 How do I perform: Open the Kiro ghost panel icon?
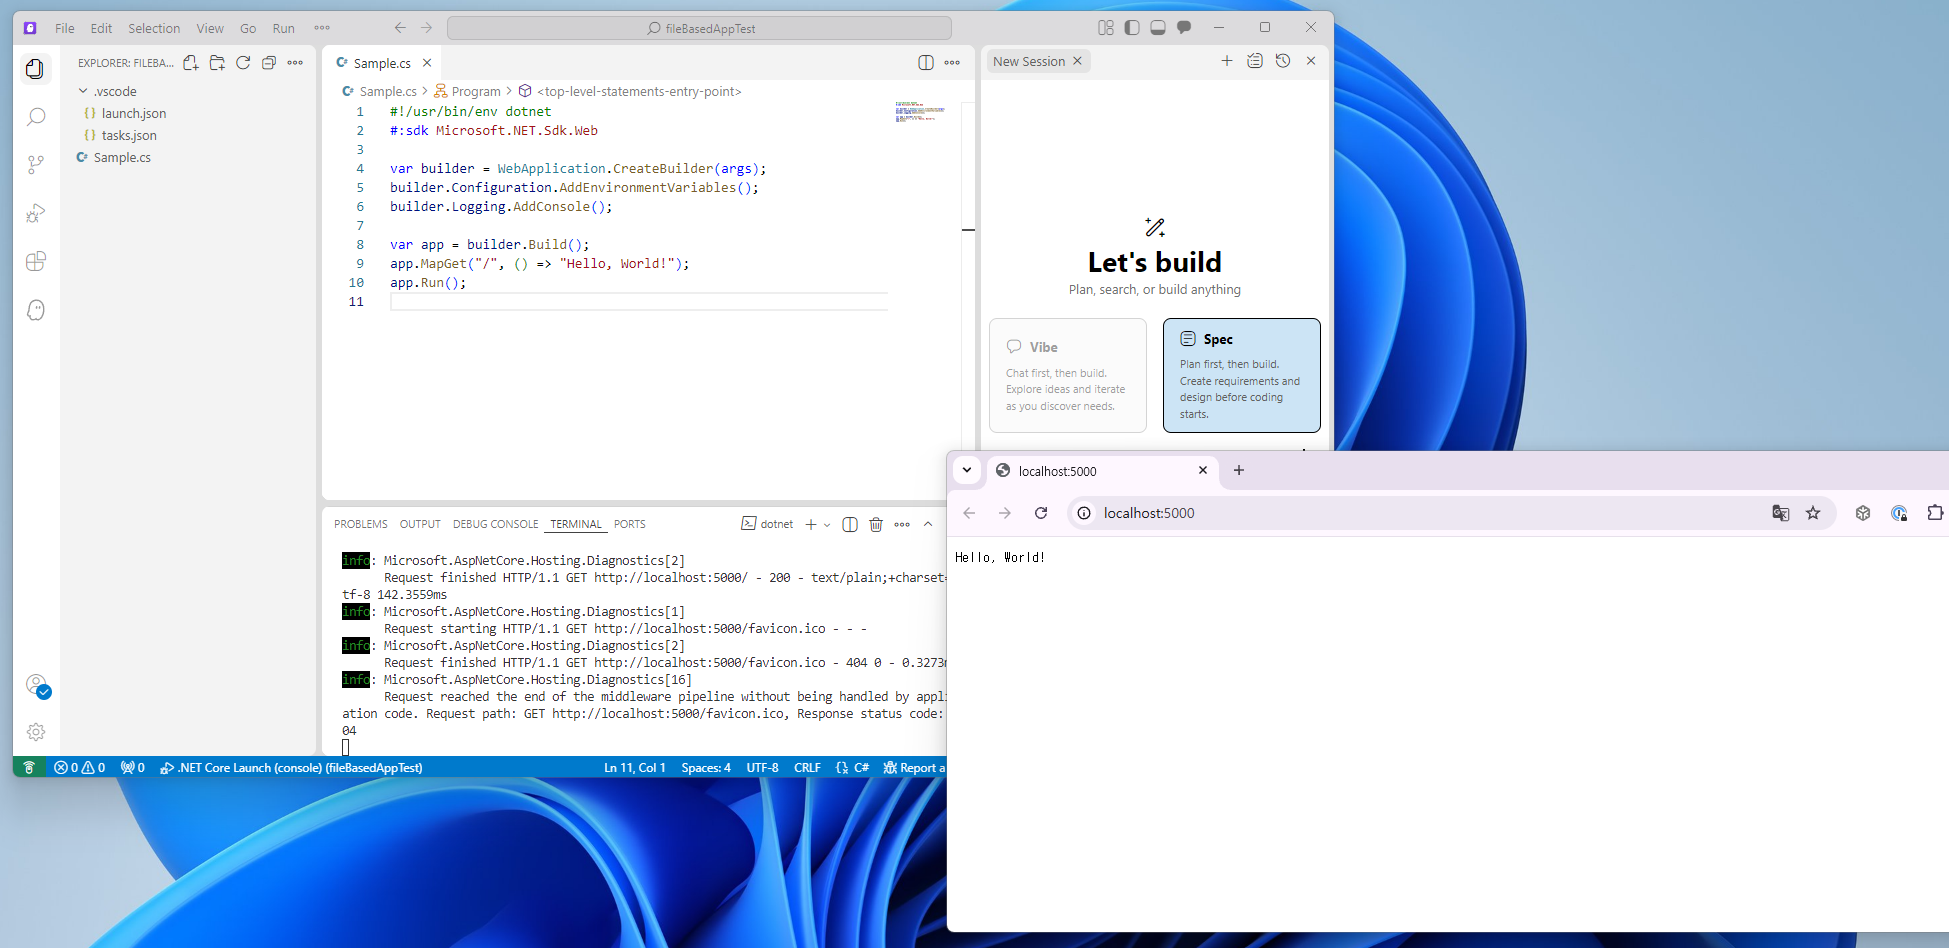pos(35,310)
